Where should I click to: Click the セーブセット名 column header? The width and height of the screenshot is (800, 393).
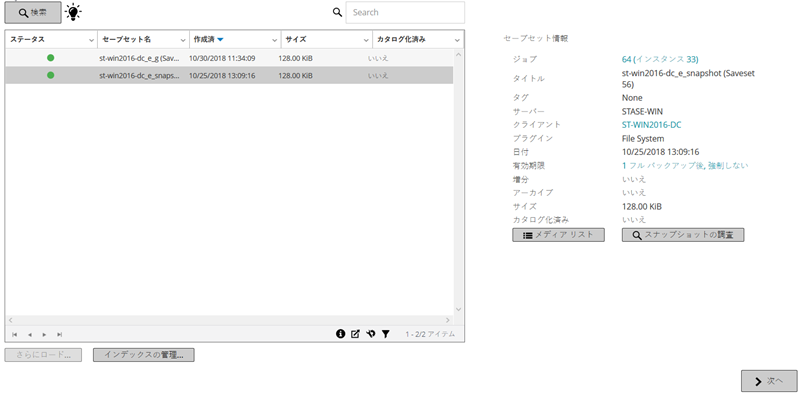point(127,39)
